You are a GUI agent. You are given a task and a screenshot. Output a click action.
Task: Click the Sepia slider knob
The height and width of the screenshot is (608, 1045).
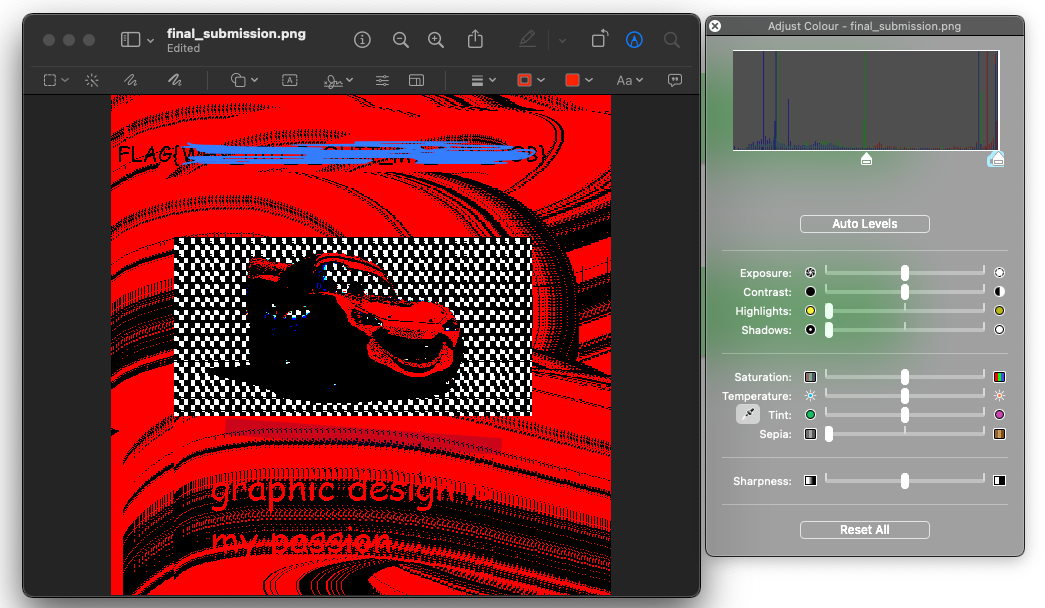[829, 434]
